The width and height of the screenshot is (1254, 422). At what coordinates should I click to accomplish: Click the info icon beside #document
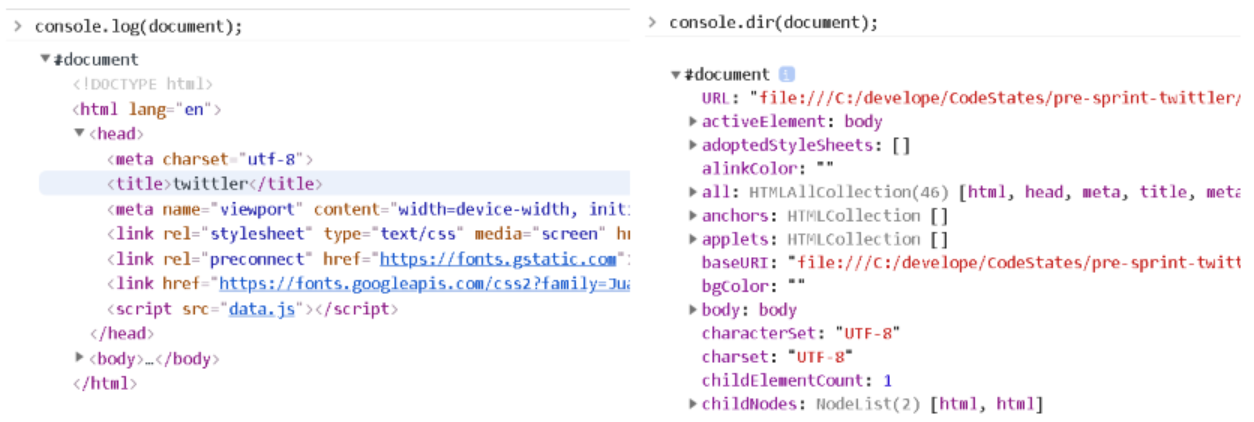[x=787, y=75]
